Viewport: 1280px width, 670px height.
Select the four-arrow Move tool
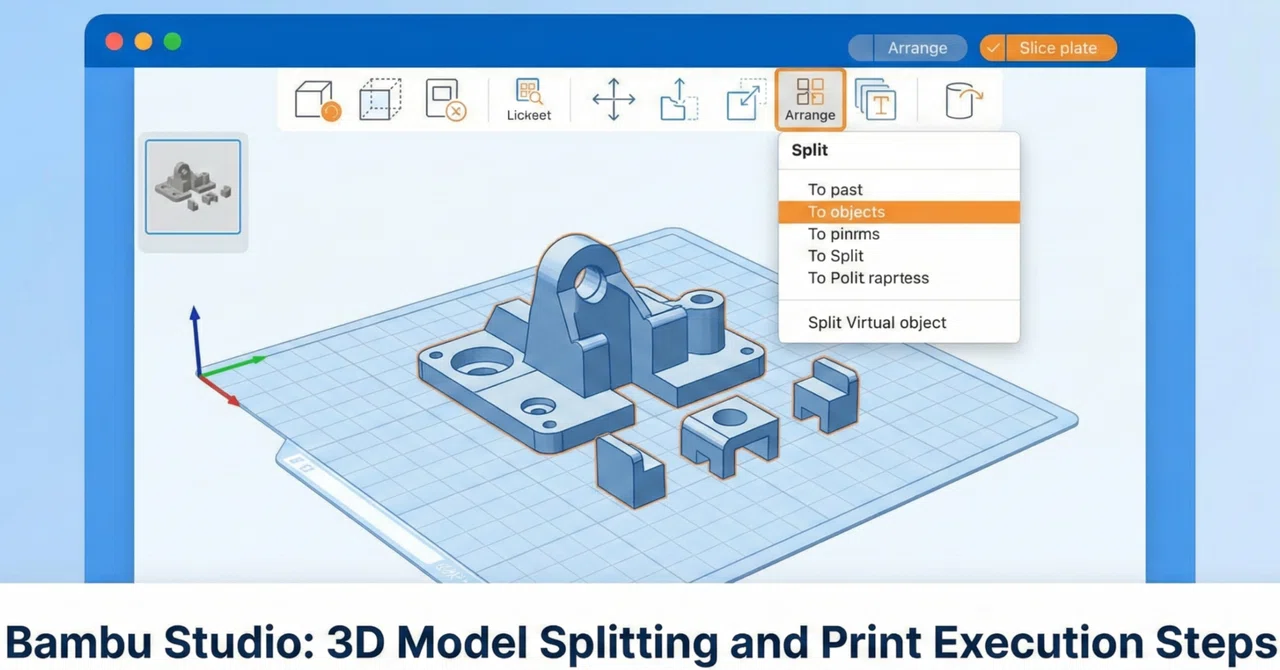613,100
